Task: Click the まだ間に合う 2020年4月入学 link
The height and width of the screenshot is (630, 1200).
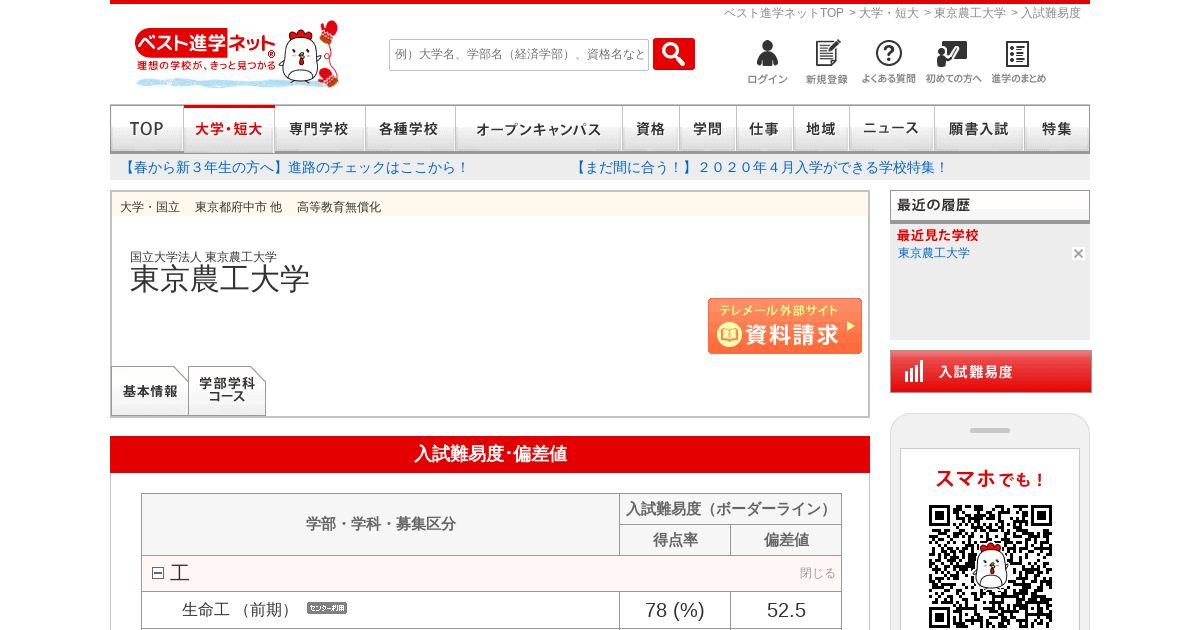Action: tap(759, 168)
